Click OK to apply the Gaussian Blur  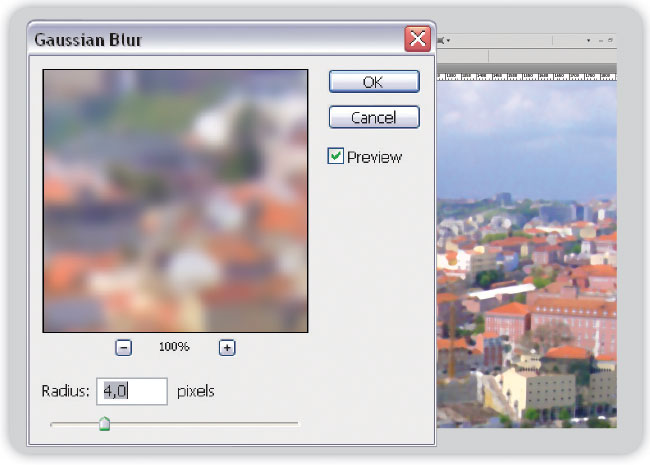click(373, 83)
